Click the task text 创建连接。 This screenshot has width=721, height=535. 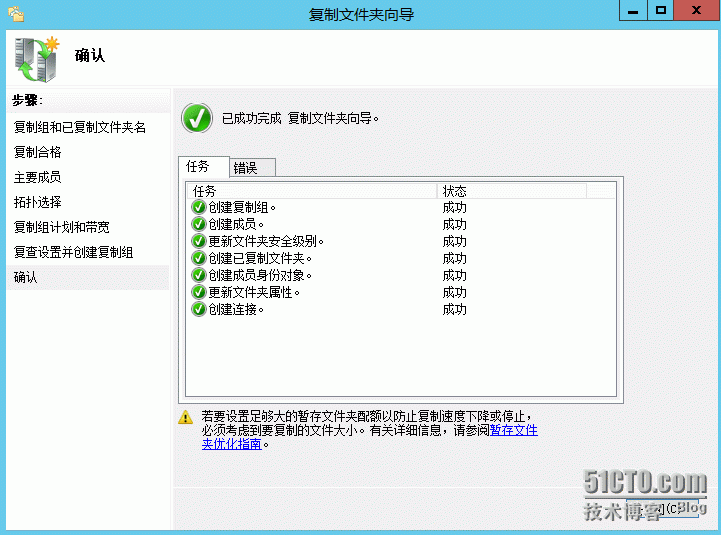[x=236, y=310]
